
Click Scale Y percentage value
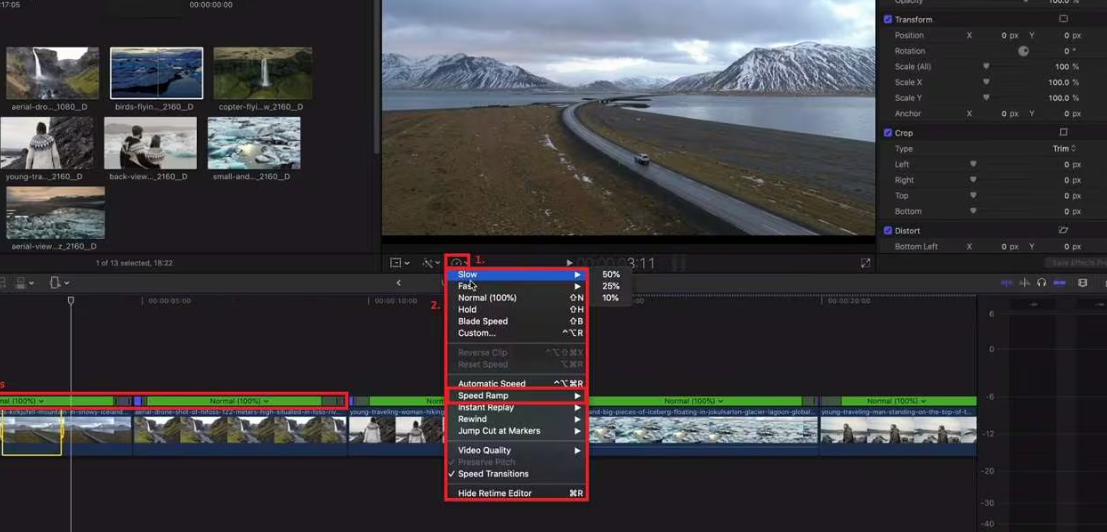pos(1064,98)
